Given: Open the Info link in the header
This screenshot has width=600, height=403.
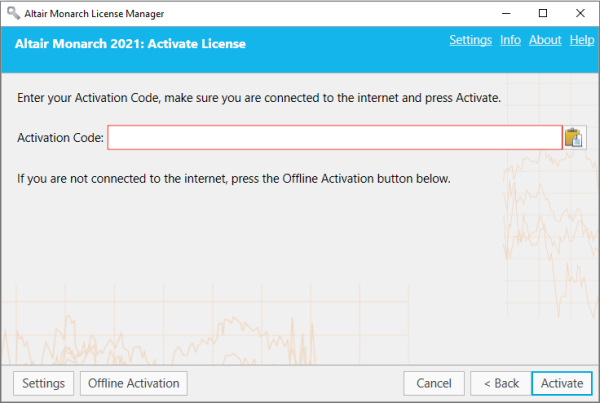Looking at the screenshot, I should coord(510,40).
